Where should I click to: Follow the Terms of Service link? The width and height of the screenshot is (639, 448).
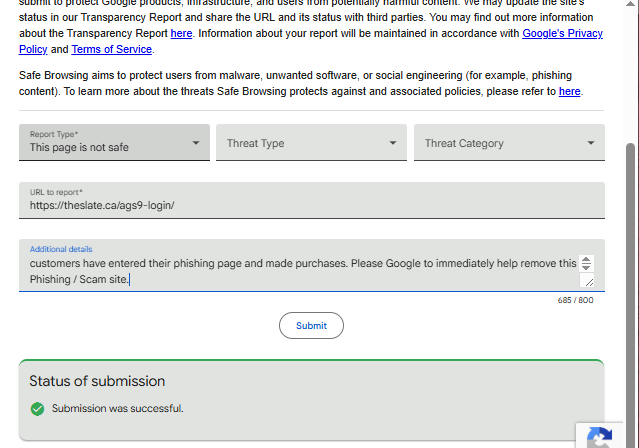112,49
